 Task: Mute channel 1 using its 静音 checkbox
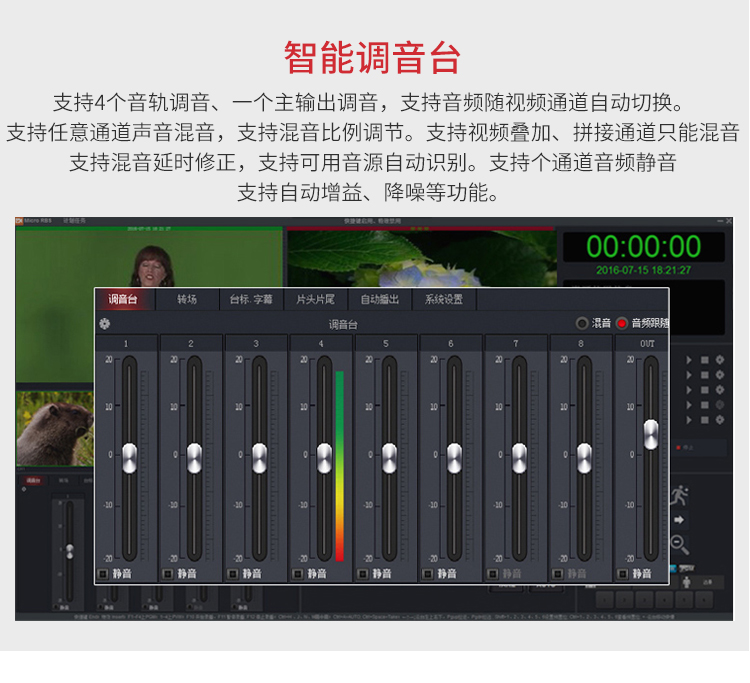pos(103,574)
